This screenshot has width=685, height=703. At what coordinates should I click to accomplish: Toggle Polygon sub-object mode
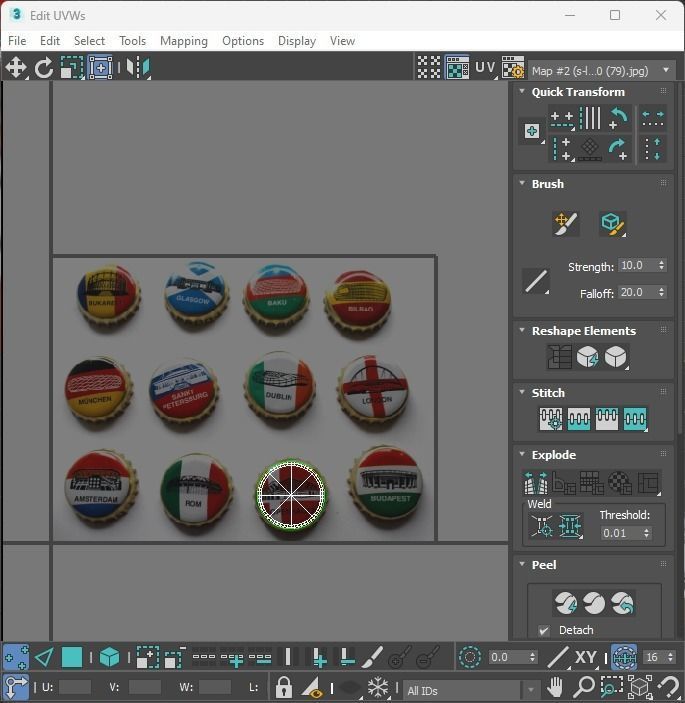[x=72, y=657]
